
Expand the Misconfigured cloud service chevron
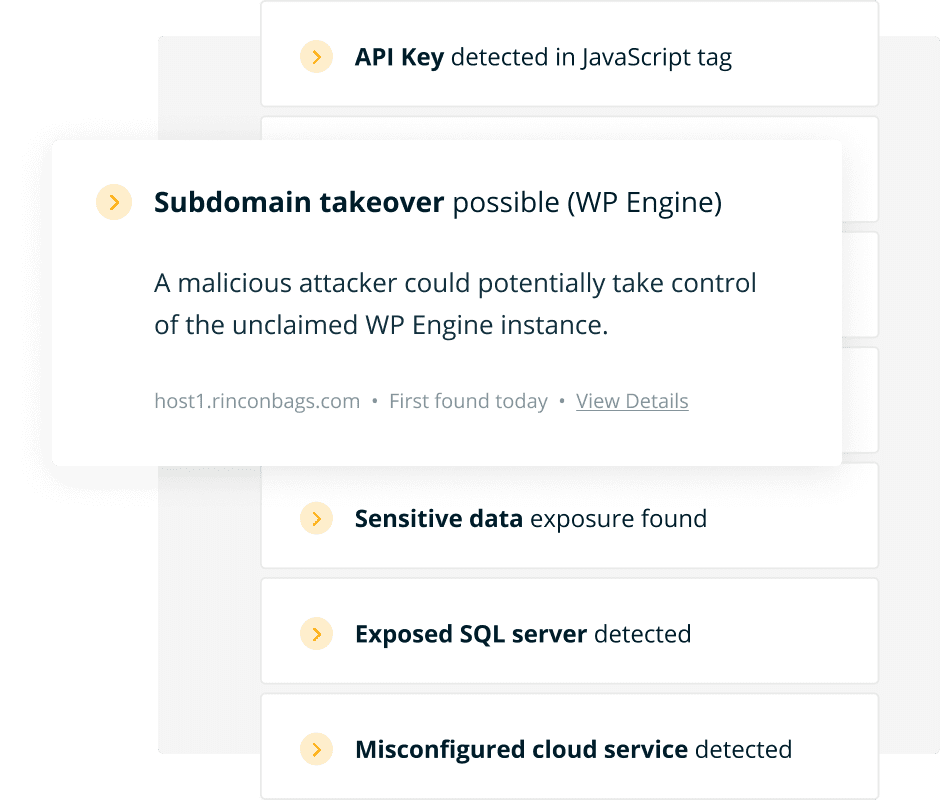(x=316, y=749)
